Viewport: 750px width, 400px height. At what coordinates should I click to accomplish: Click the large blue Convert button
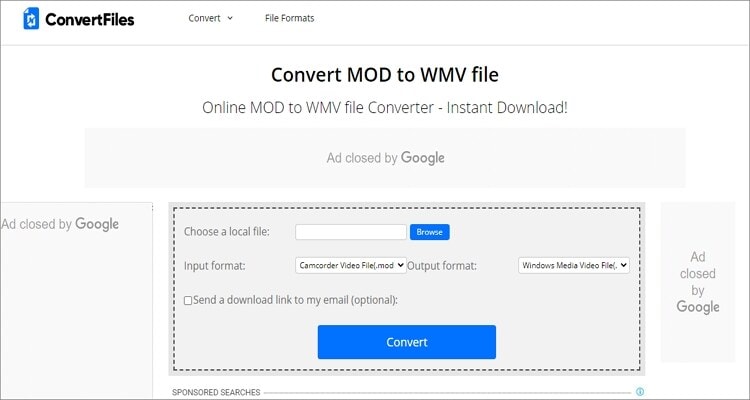pos(407,342)
